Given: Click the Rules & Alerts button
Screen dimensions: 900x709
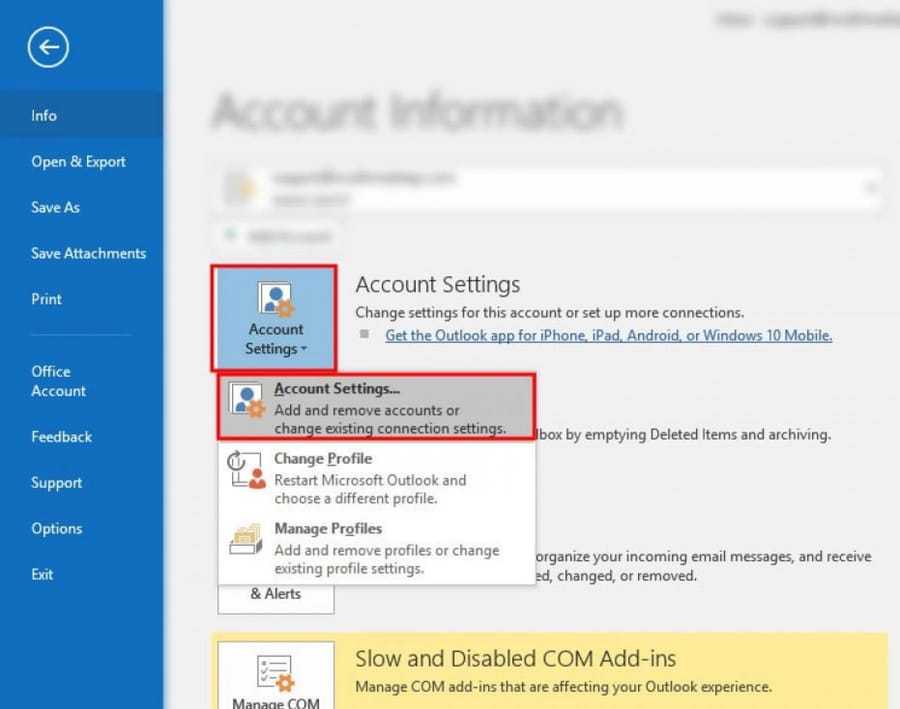Looking at the screenshot, I should (275, 594).
